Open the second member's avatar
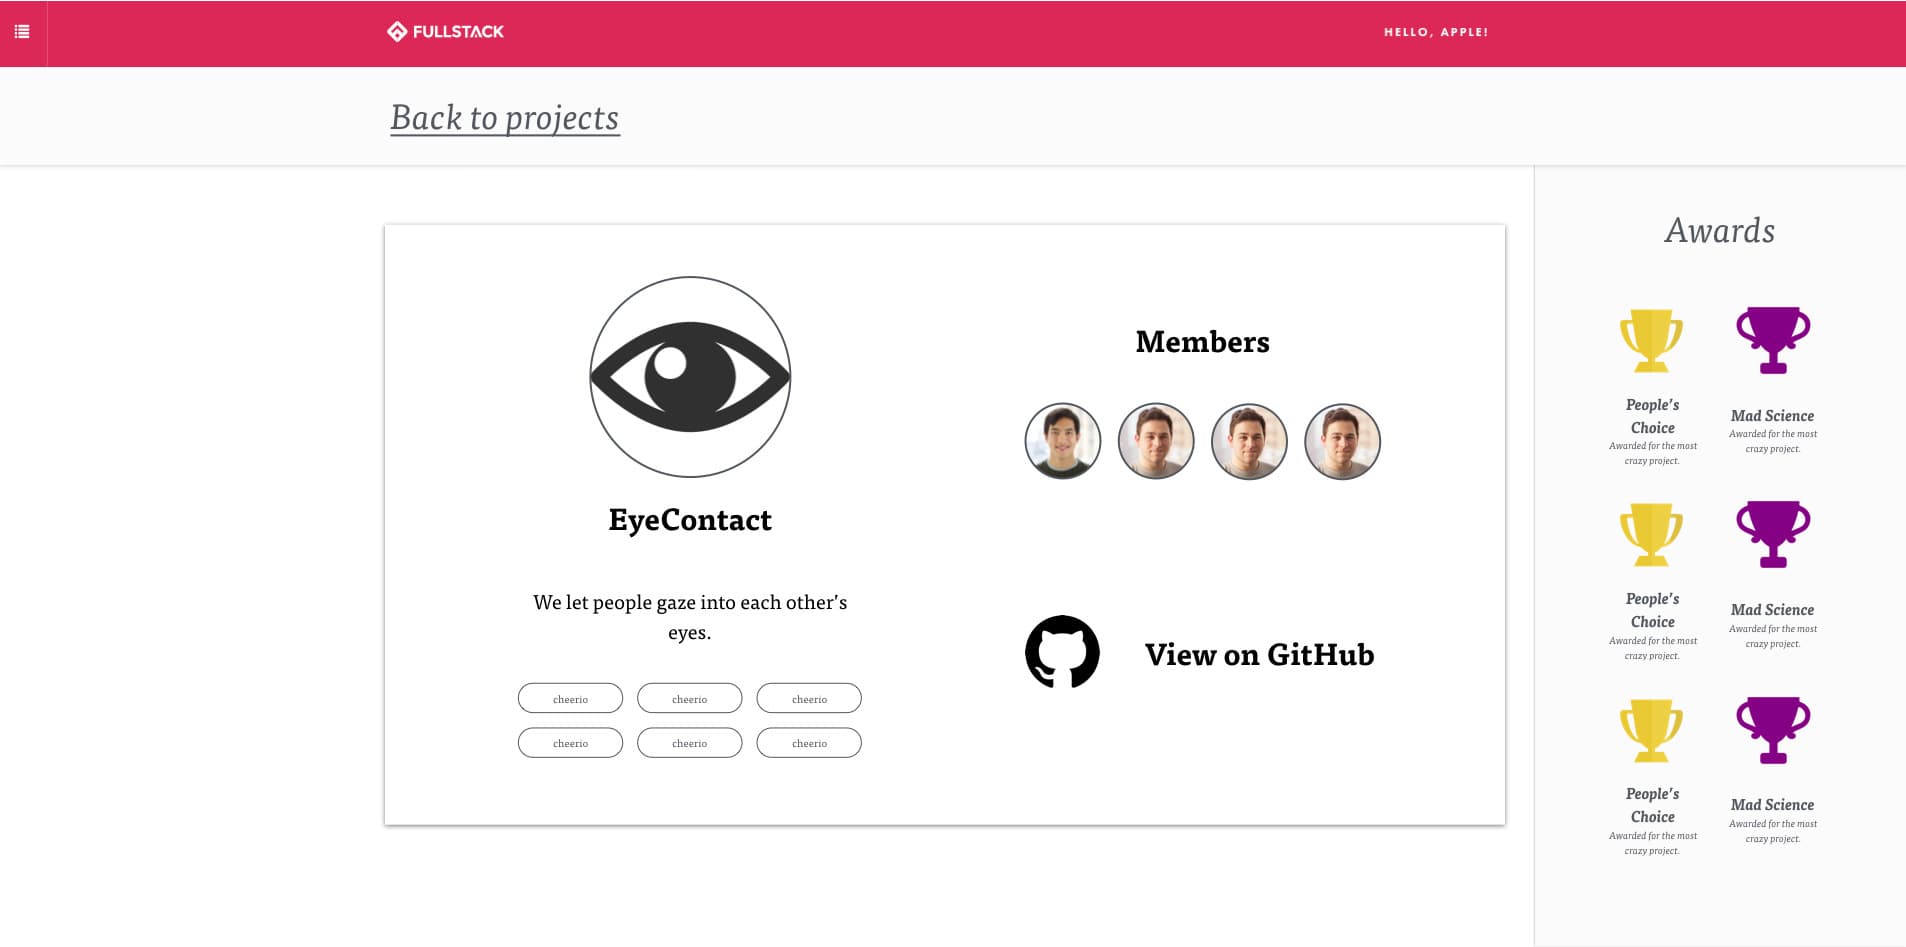Viewport: 1906px width, 947px height. (x=1156, y=441)
